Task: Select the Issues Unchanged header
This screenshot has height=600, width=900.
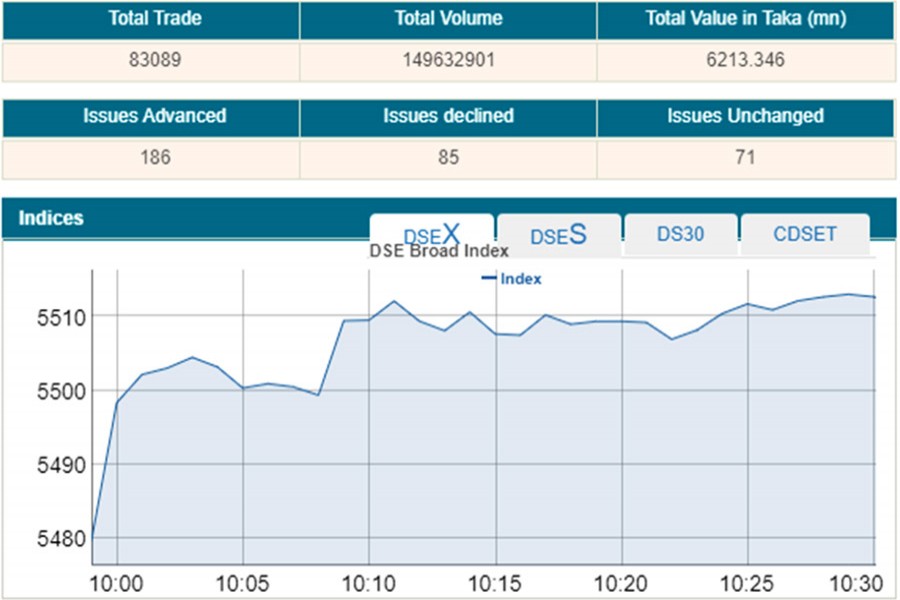Action: [746, 116]
